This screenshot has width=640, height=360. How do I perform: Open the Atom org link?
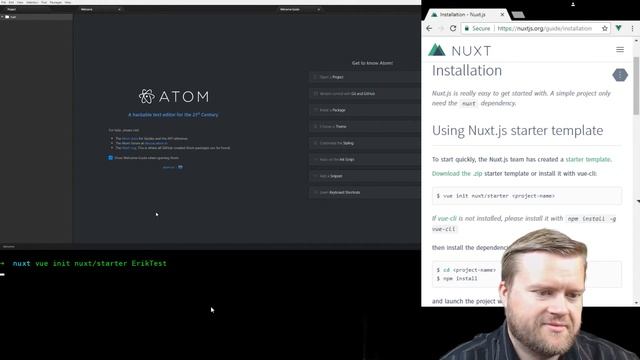[129, 148]
